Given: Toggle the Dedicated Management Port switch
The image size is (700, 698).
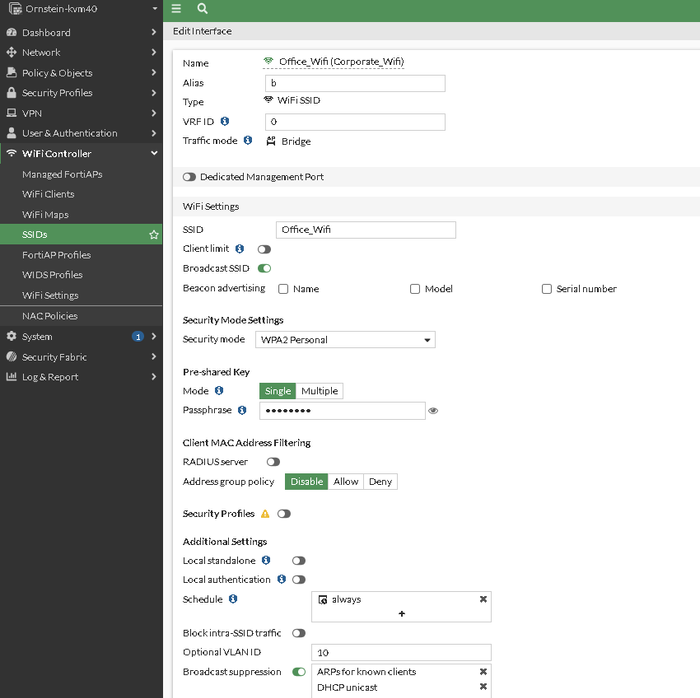Looking at the screenshot, I should [x=189, y=177].
